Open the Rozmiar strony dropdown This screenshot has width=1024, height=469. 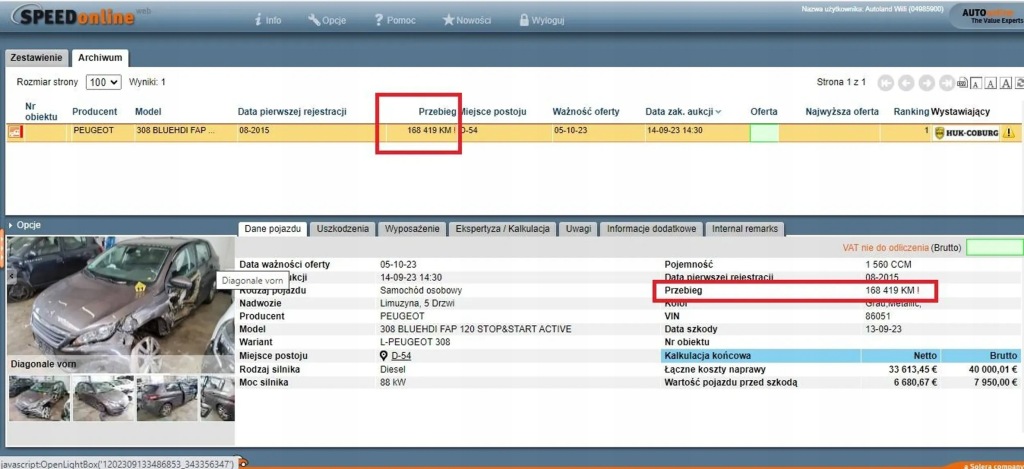pos(103,82)
